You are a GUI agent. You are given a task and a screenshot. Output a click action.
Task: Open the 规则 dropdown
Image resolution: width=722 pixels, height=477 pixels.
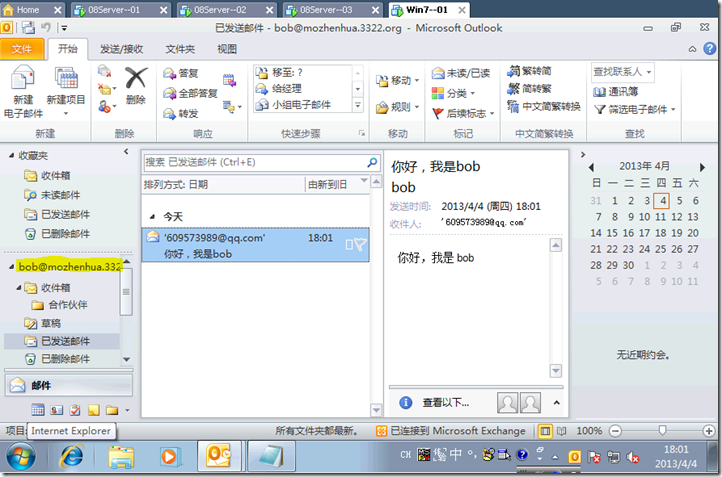pyautogui.click(x=397, y=107)
